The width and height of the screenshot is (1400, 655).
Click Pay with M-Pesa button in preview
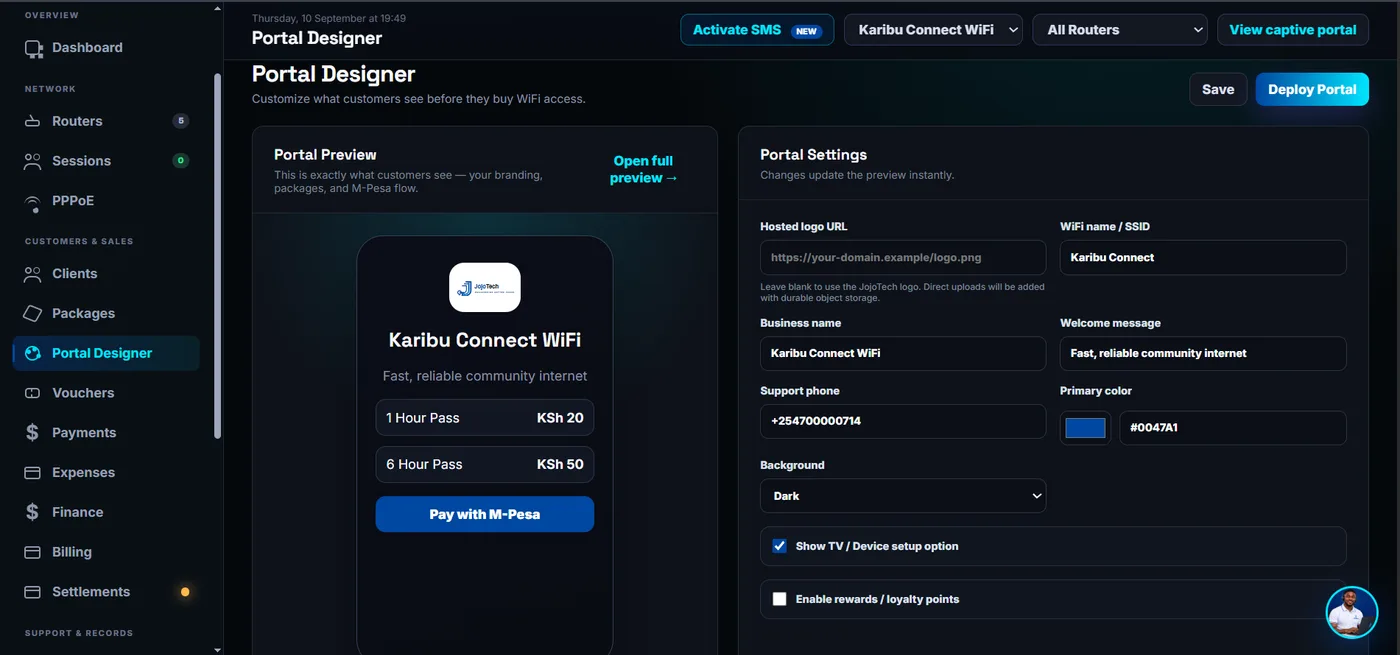coord(485,514)
